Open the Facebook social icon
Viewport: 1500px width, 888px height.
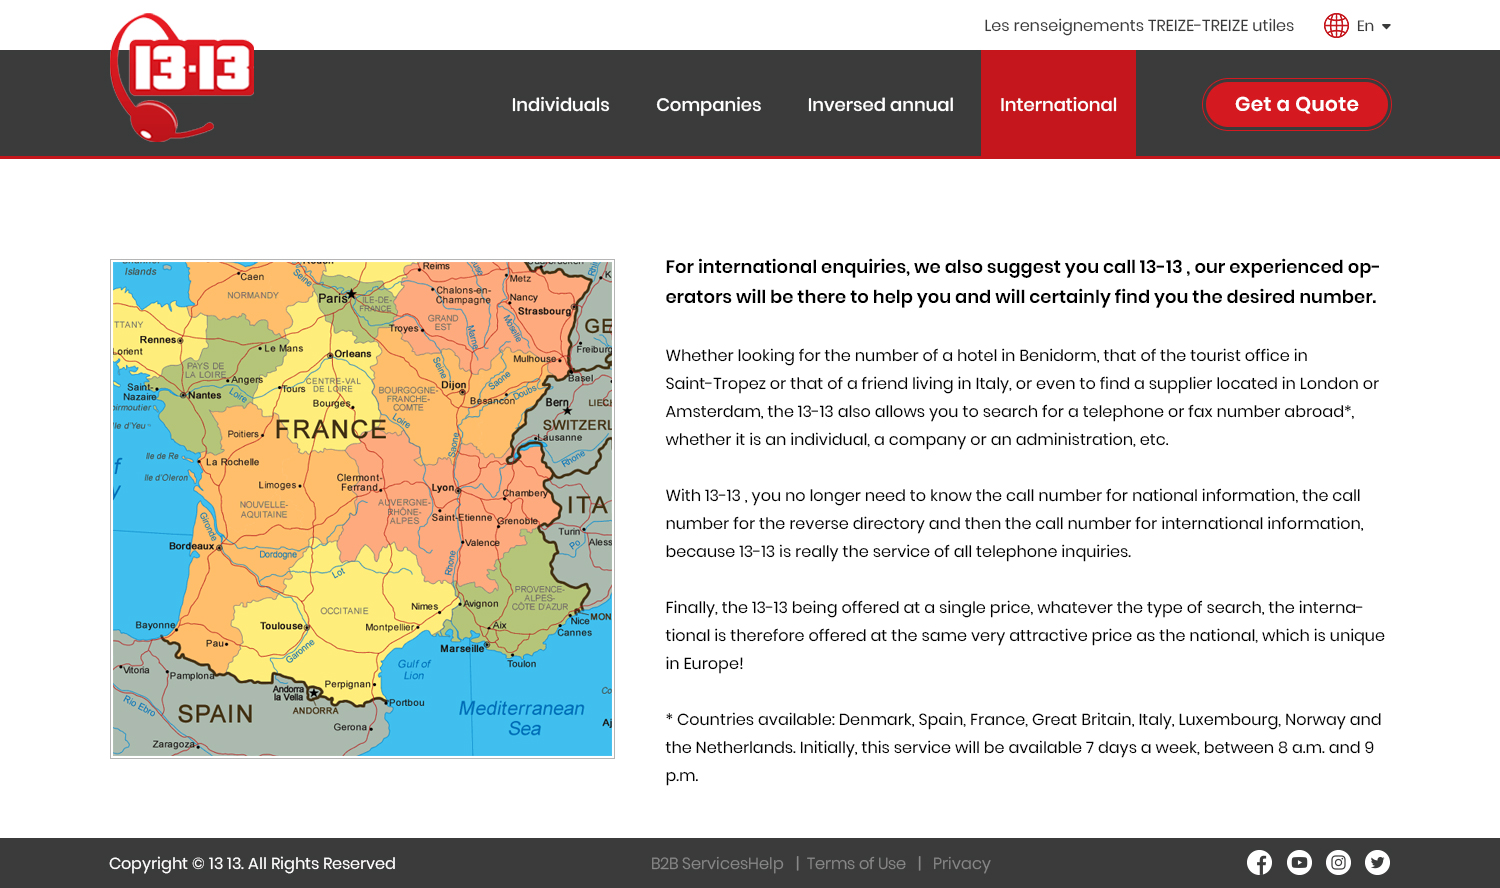[x=1259, y=862]
